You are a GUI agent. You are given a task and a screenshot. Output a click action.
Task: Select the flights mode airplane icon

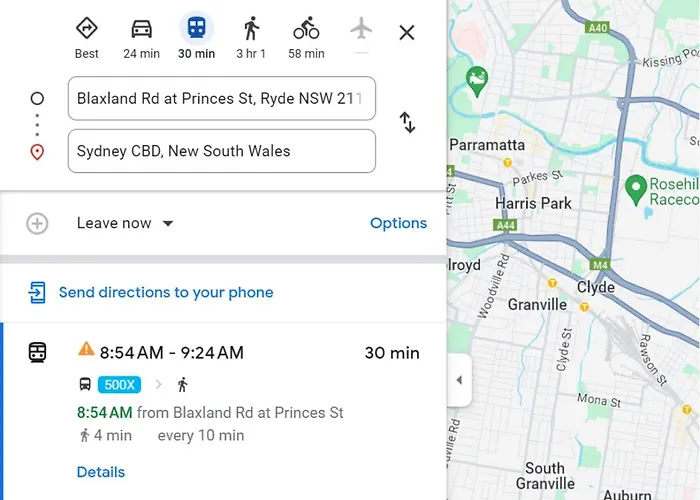[x=361, y=29]
